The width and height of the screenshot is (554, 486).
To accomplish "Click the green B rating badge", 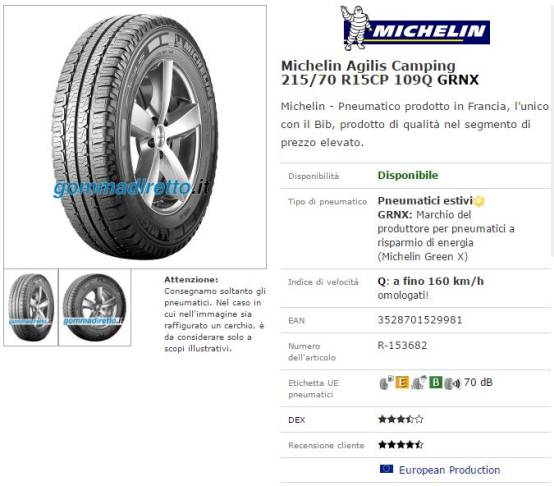I will pyautogui.click(x=436, y=382).
